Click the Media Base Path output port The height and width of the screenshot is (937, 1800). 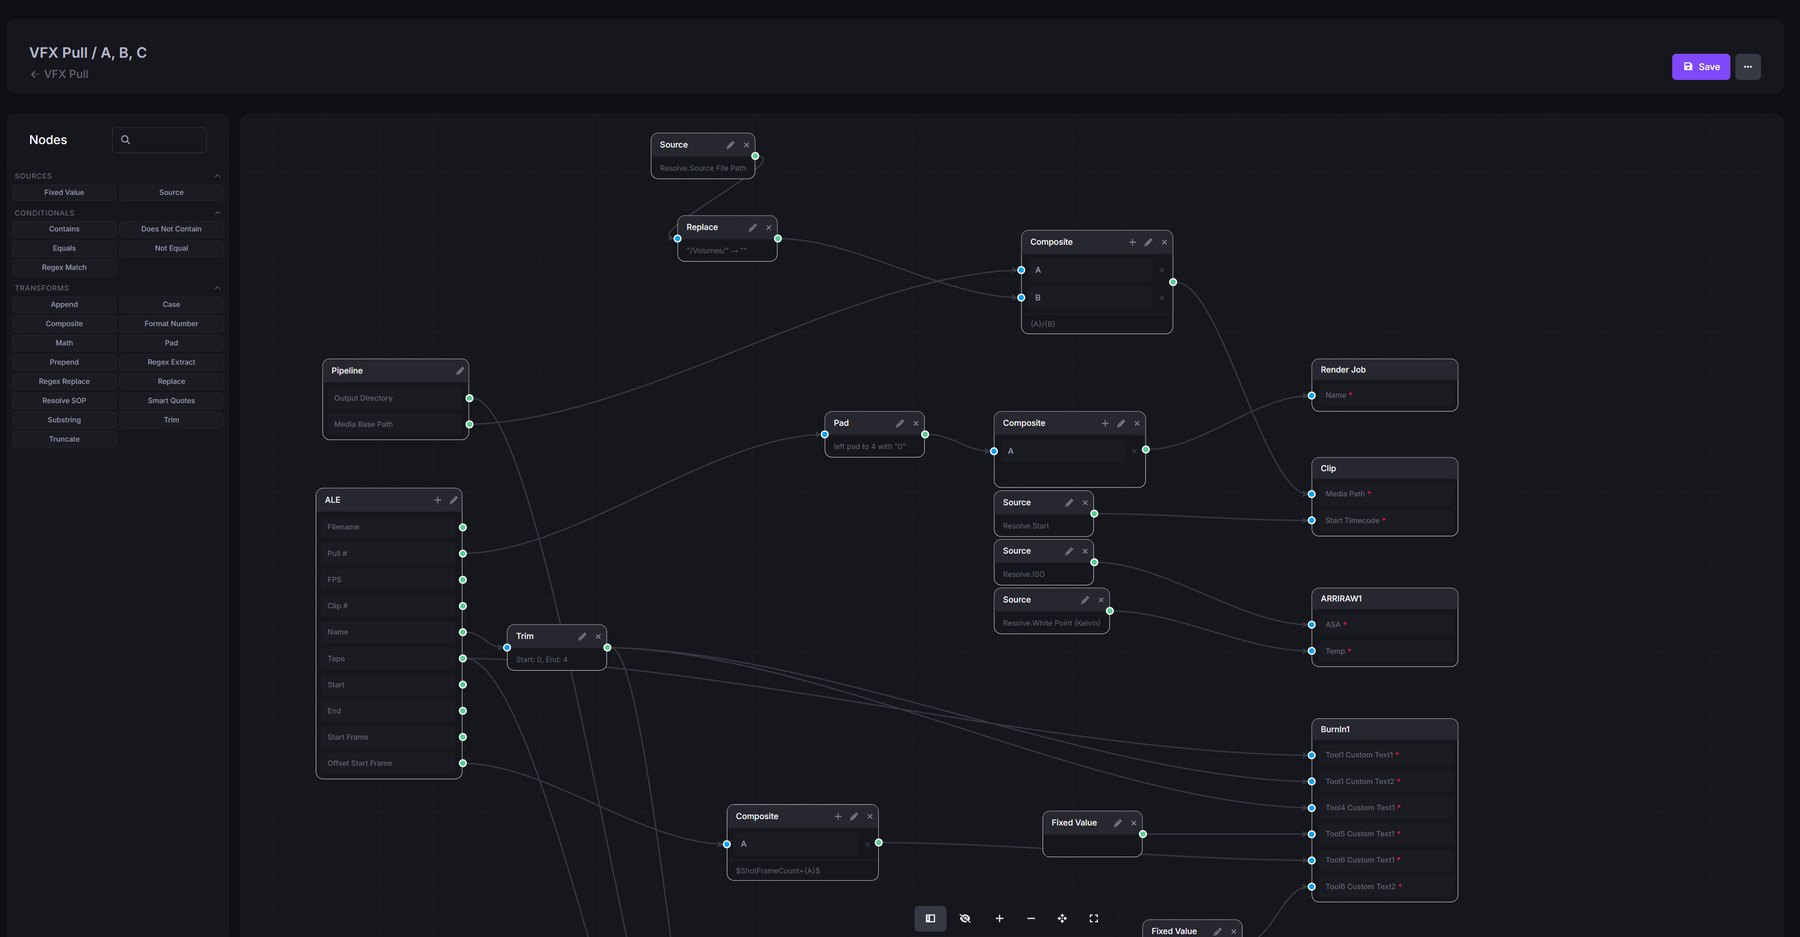470,425
